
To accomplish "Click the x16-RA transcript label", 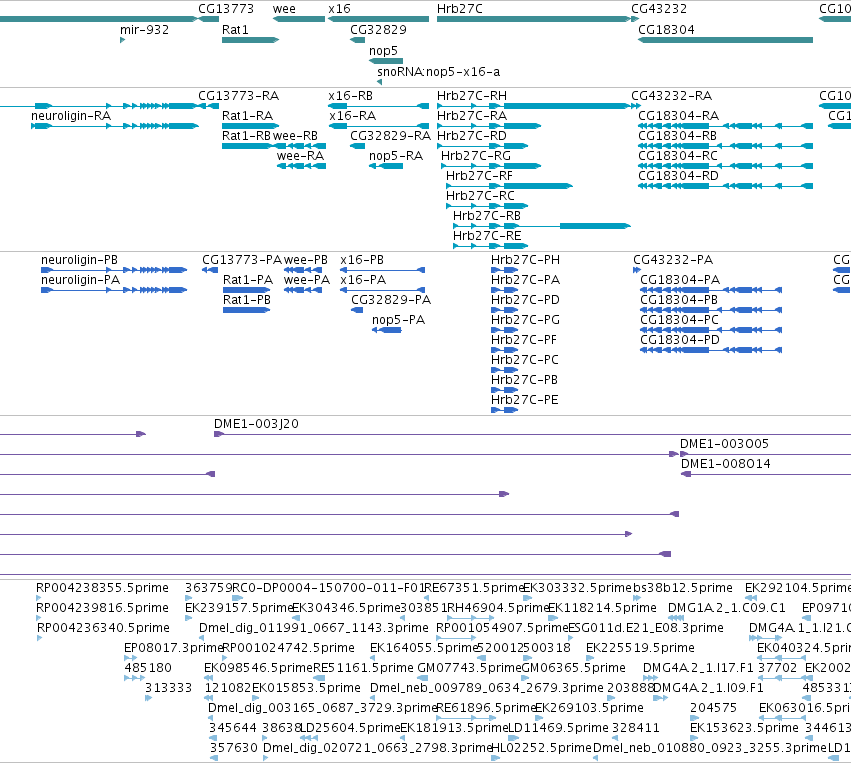I will [x=352, y=116].
